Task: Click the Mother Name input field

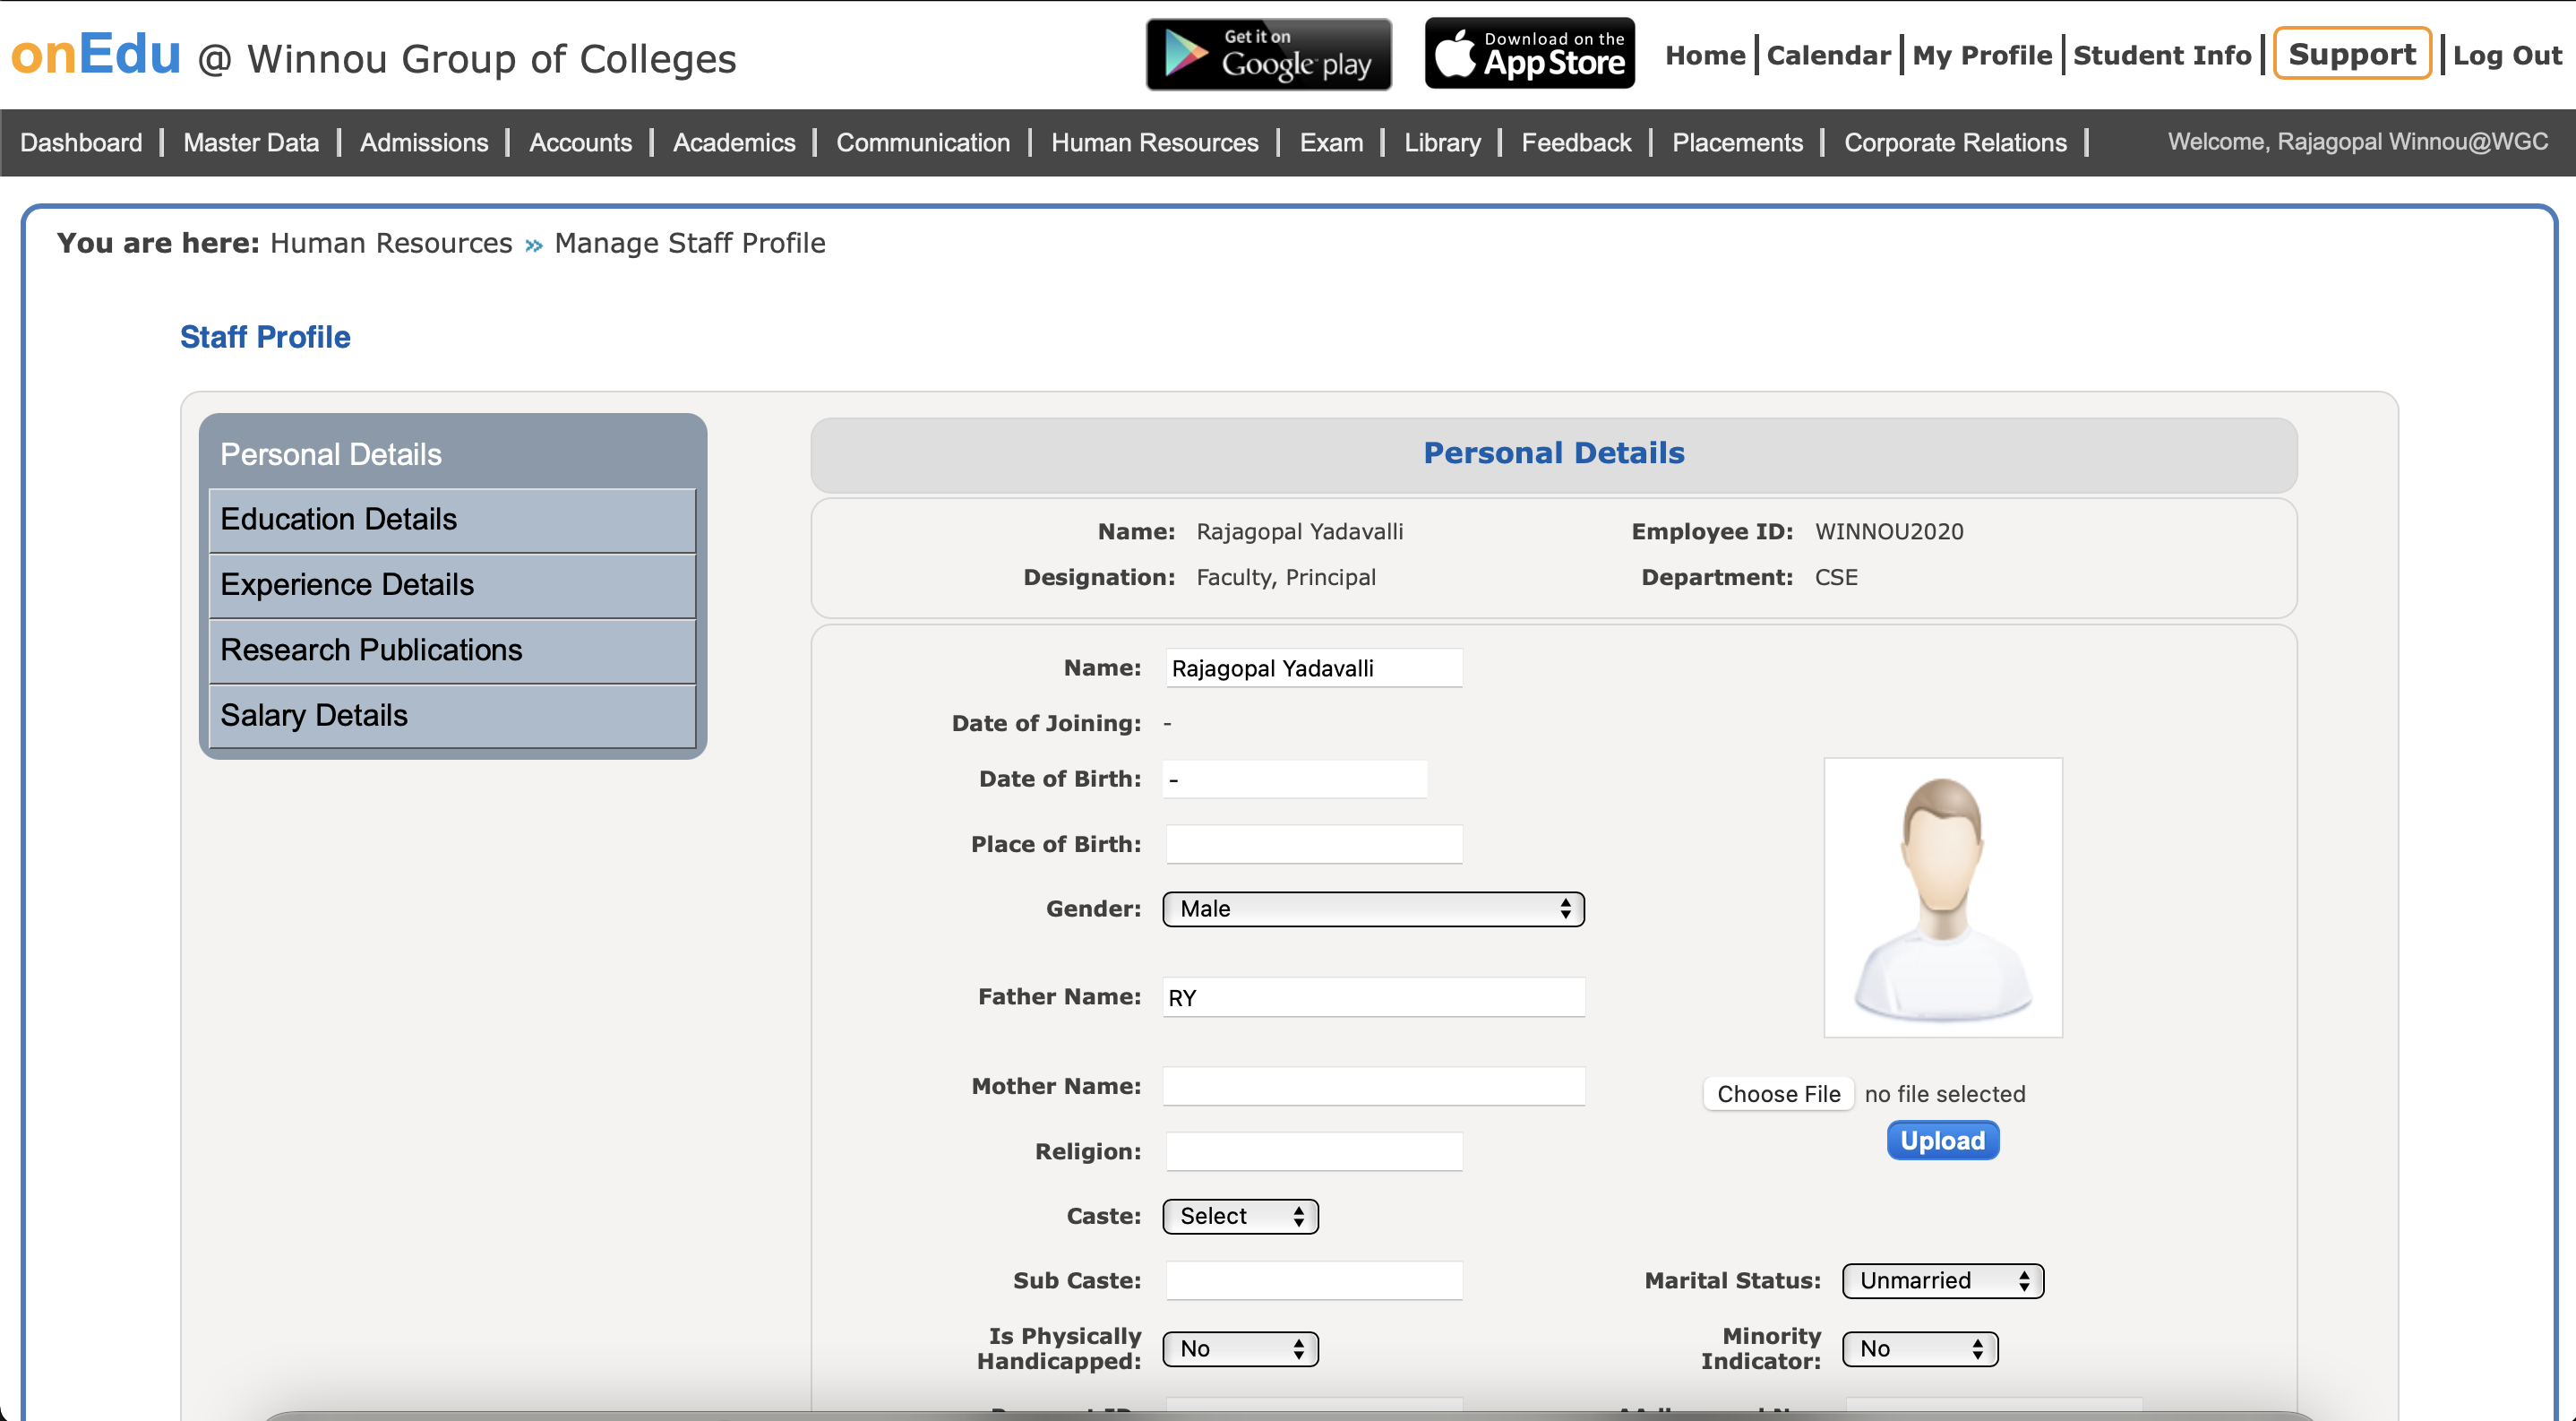Action: (1373, 1086)
